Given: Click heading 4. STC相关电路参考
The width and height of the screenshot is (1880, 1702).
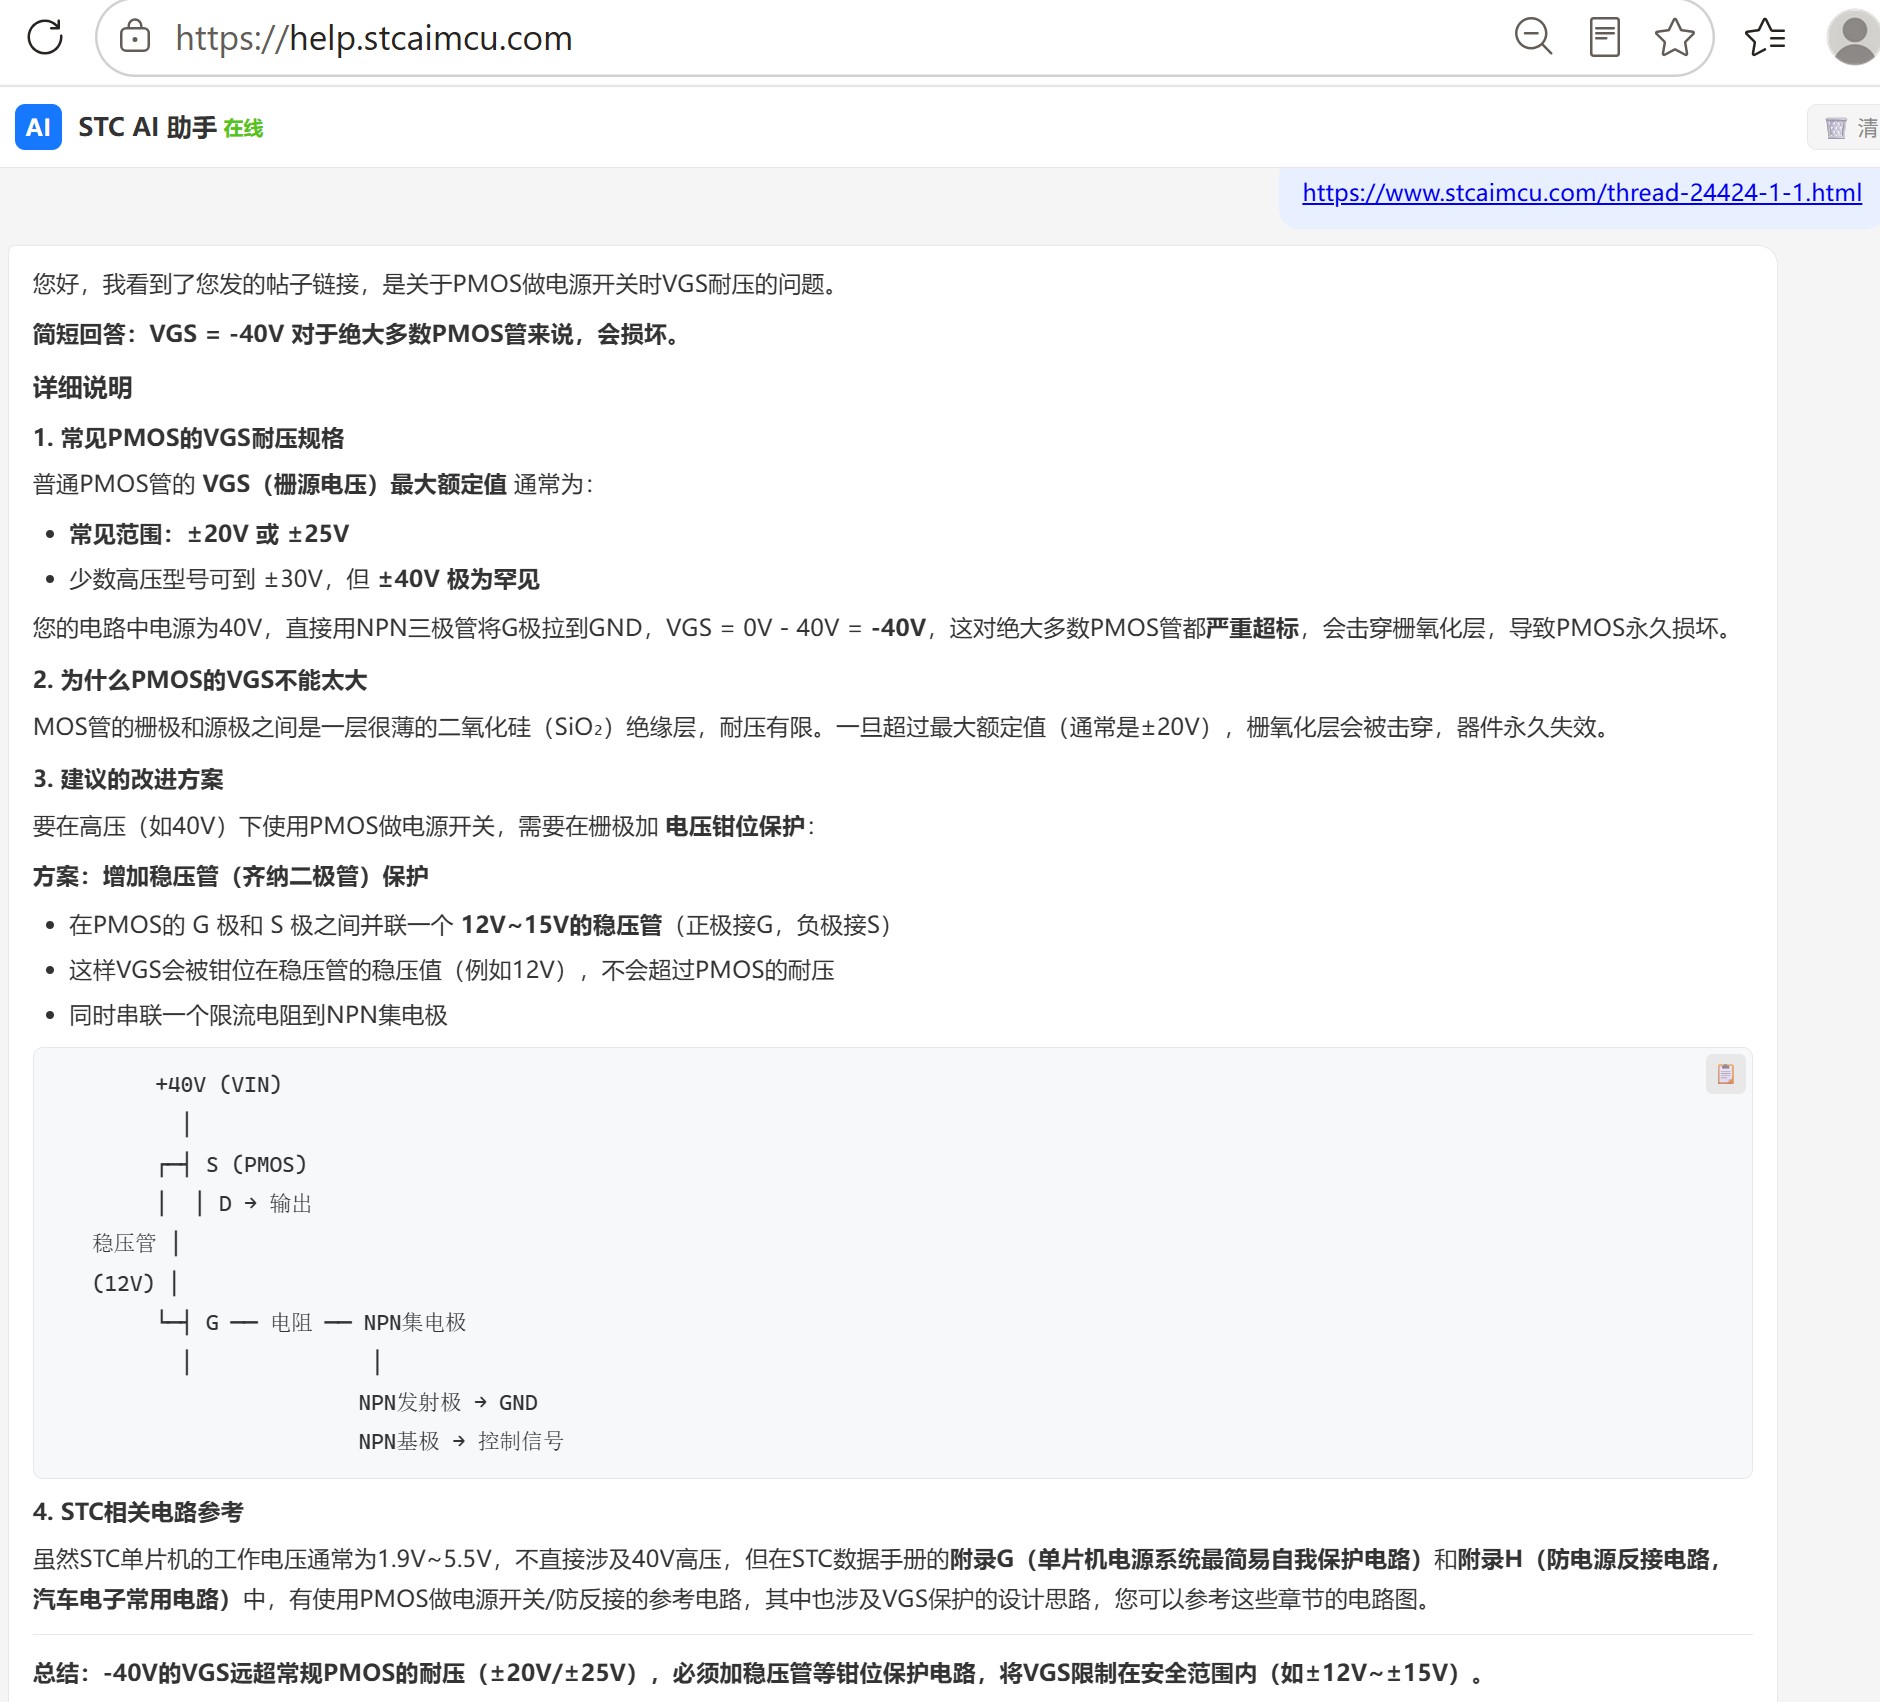Looking at the screenshot, I should pos(138,1512).
